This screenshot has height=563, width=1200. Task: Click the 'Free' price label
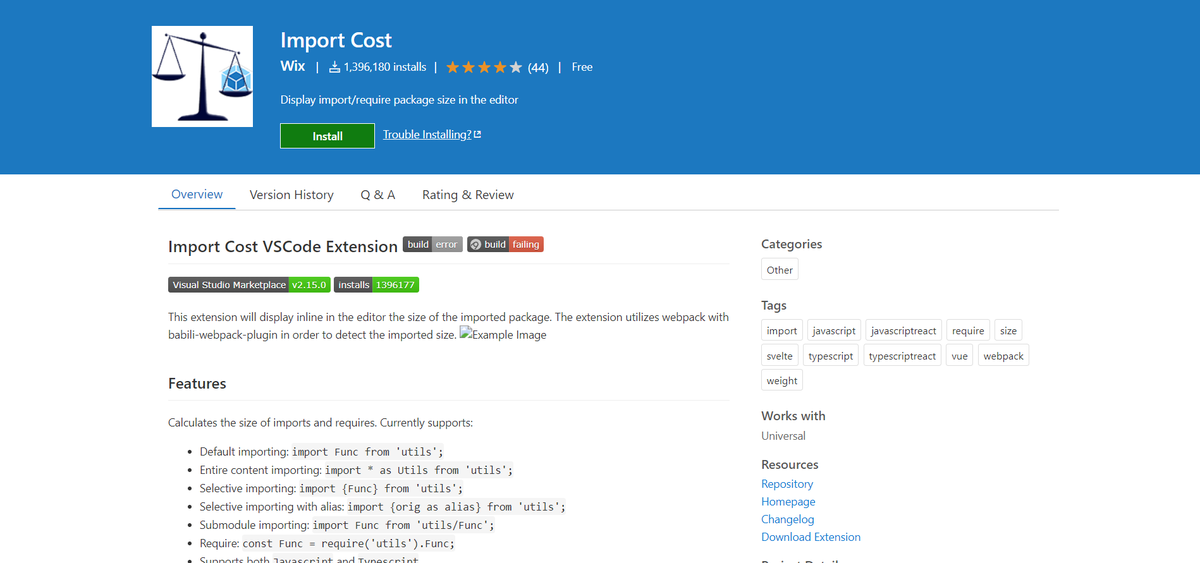(x=582, y=67)
